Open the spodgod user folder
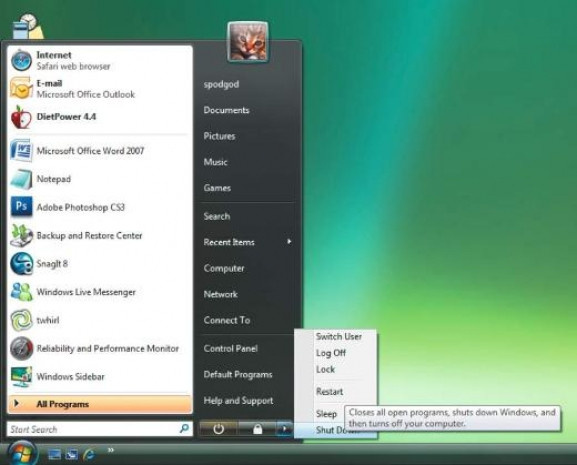The image size is (577, 465). pos(222,84)
